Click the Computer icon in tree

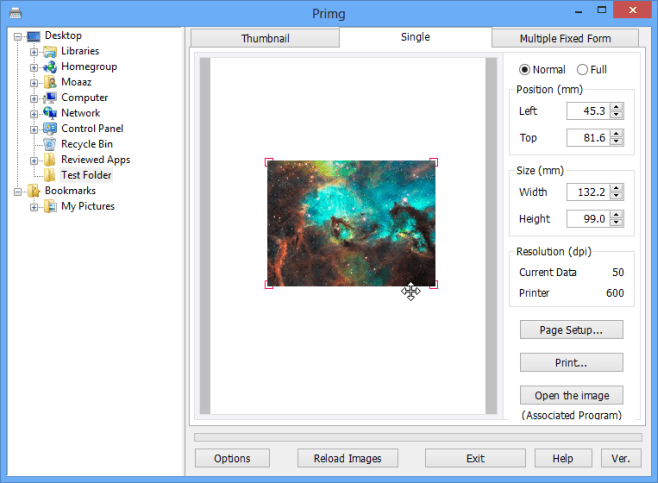(x=50, y=98)
